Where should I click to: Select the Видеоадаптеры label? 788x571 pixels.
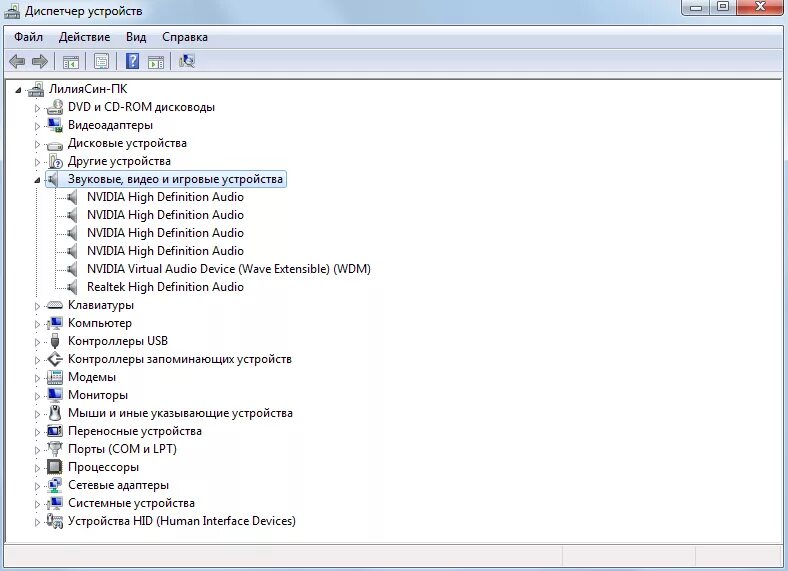click(110, 125)
